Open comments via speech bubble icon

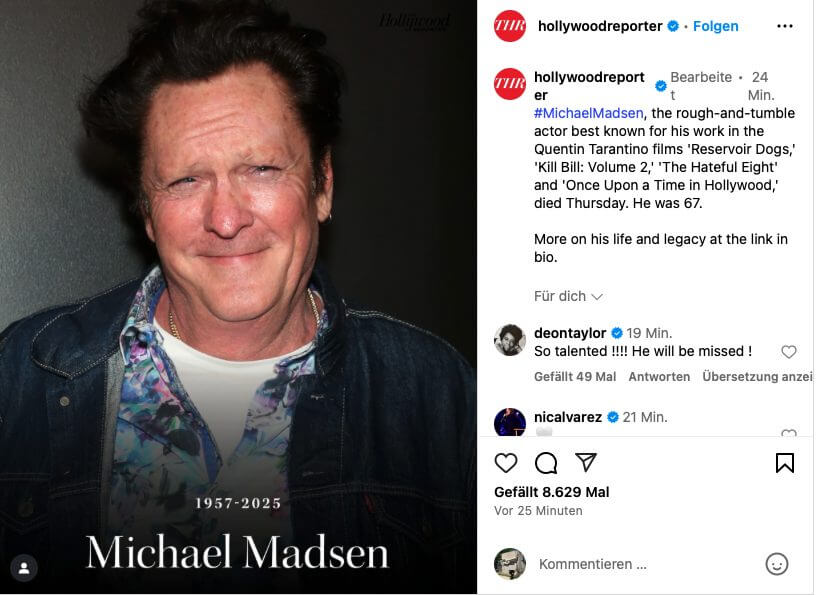click(x=546, y=463)
